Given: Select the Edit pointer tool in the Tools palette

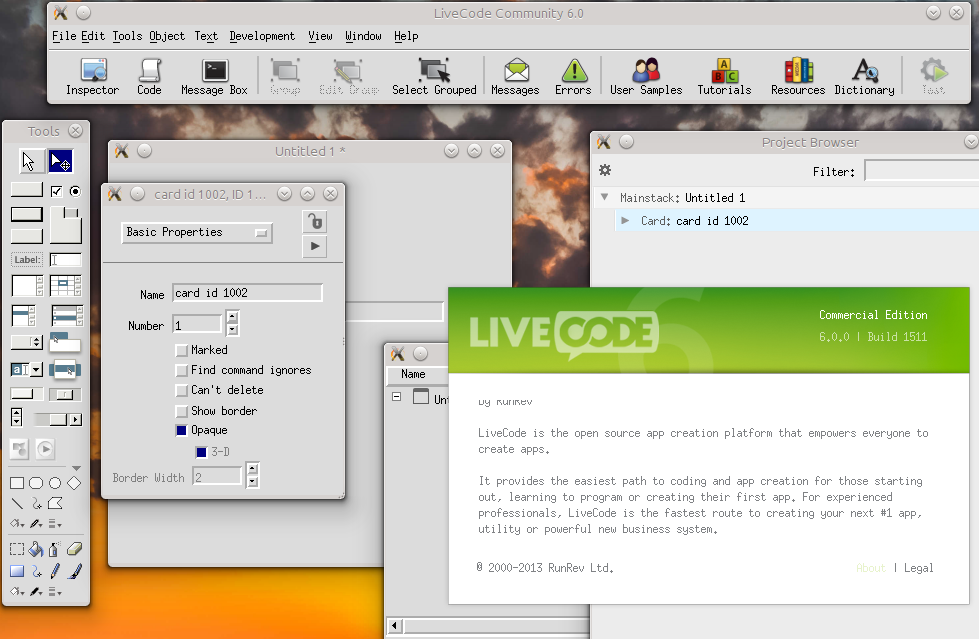Looking at the screenshot, I should tap(60, 161).
